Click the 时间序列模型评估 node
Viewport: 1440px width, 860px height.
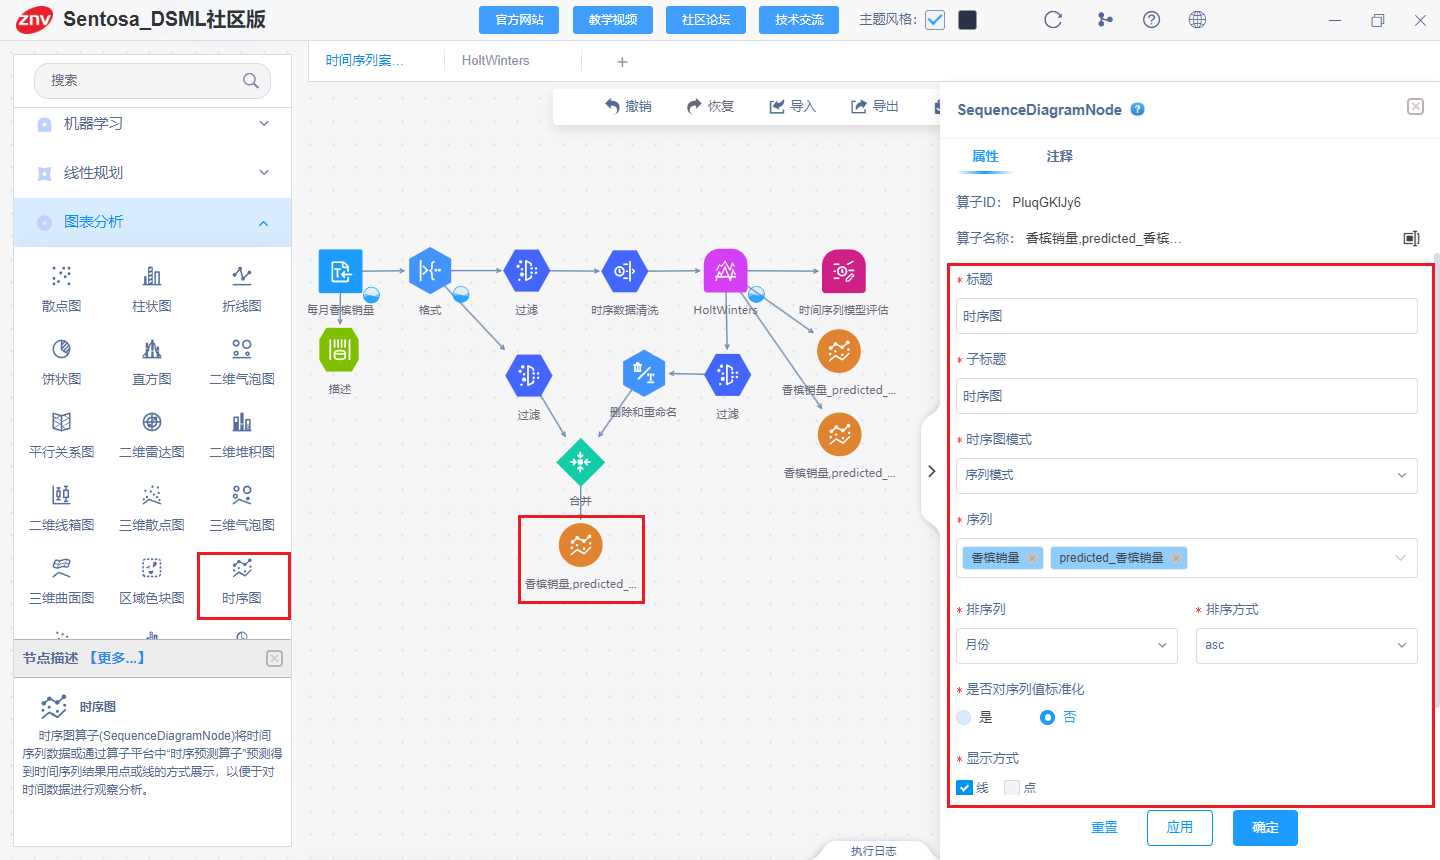tap(843, 271)
